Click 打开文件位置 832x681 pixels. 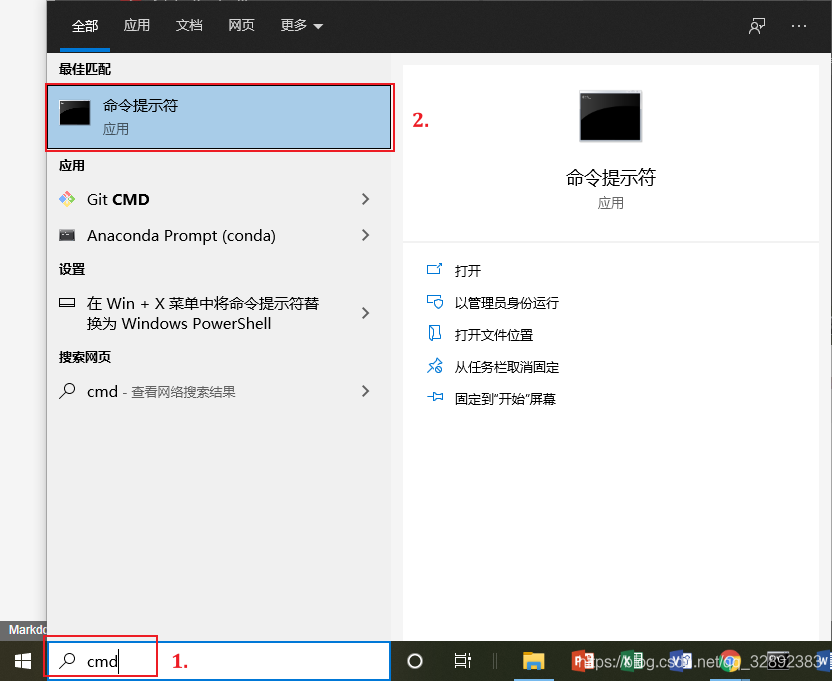(494, 335)
